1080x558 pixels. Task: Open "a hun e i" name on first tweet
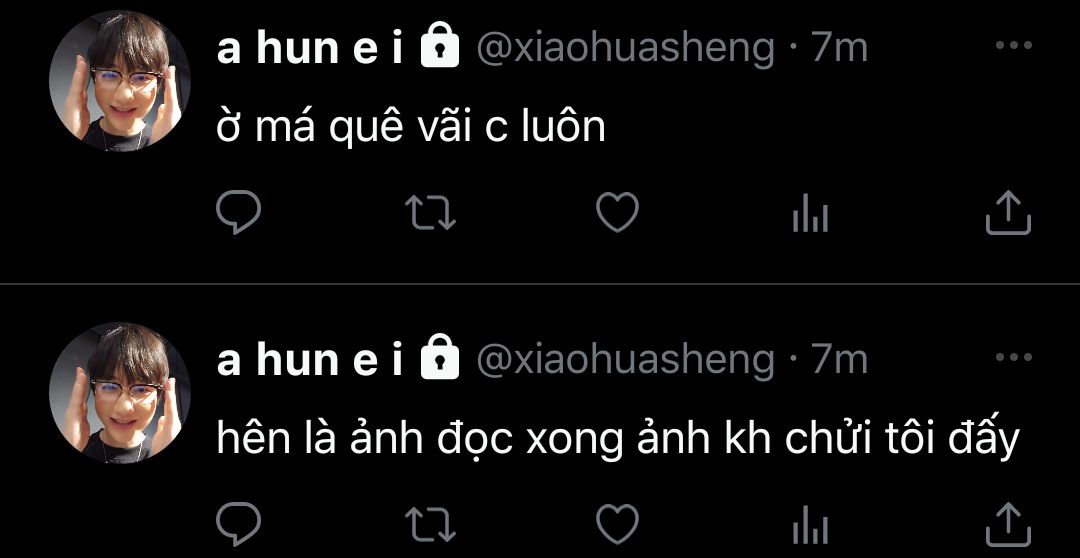[310, 48]
